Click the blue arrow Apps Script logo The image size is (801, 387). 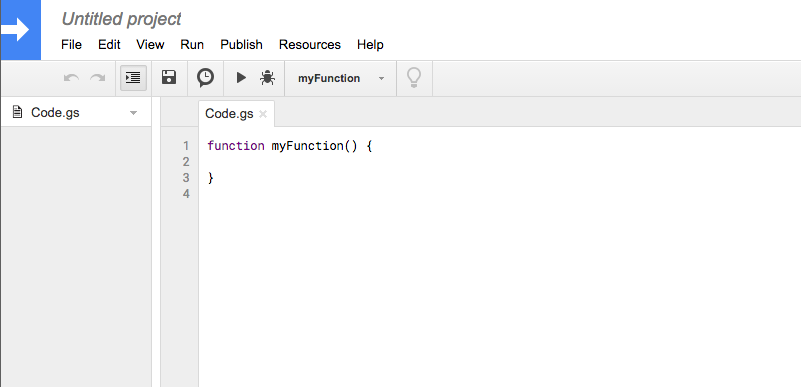point(20,30)
